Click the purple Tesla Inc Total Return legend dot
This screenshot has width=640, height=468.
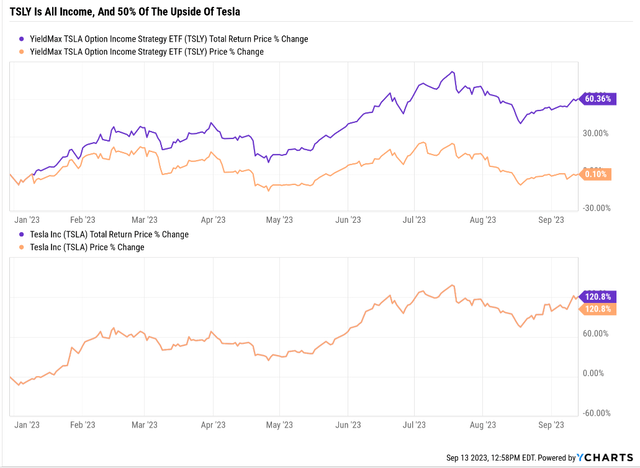point(22,234)
